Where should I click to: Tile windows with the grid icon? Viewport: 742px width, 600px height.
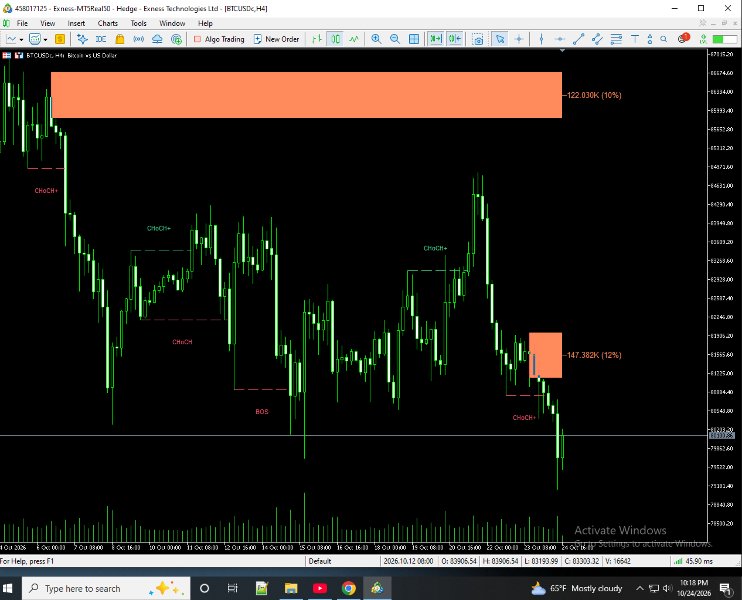pyautogui.click(x=414, y=39)
